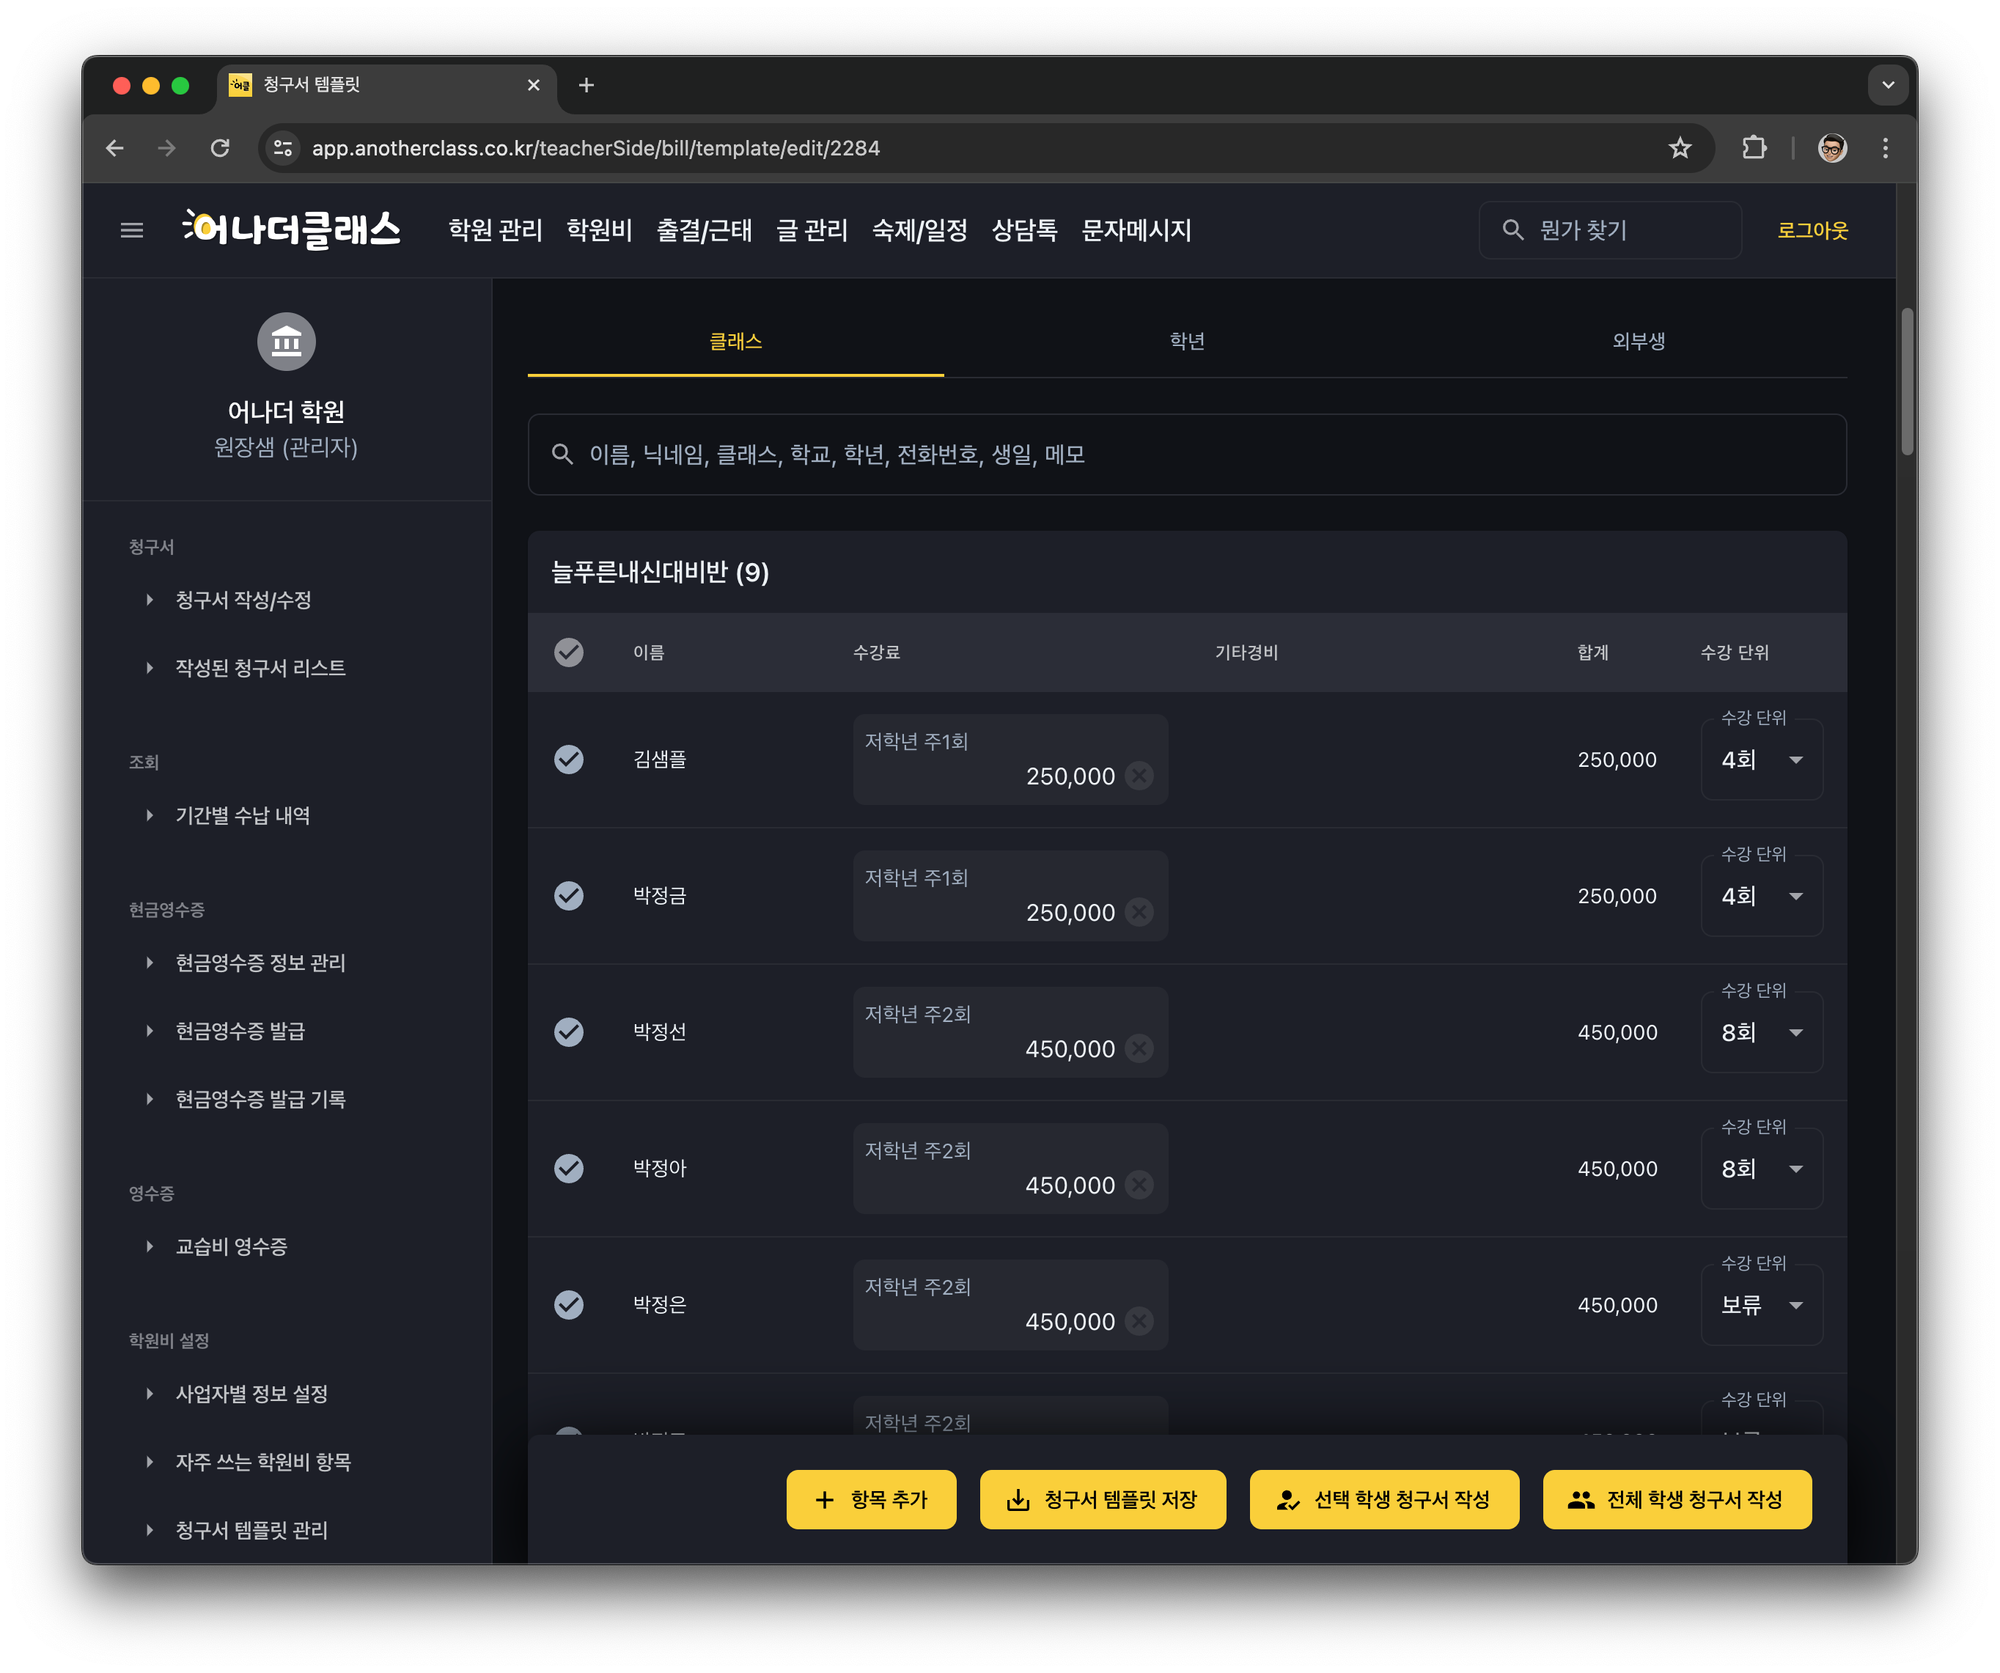Bookmark this page with star icon
Image resolution: width=2000 pixels, height=1673 pixels.
click(x=1680, y=148)
